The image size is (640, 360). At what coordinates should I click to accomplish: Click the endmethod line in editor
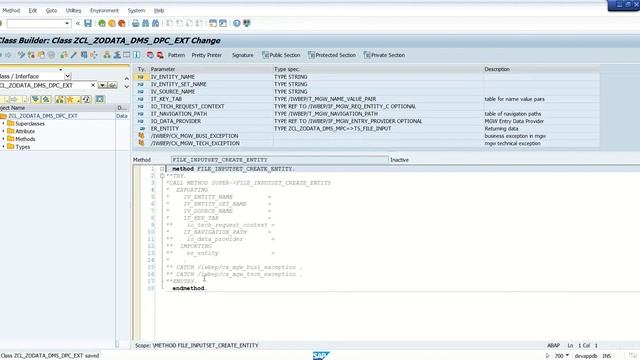pos(189,288)
